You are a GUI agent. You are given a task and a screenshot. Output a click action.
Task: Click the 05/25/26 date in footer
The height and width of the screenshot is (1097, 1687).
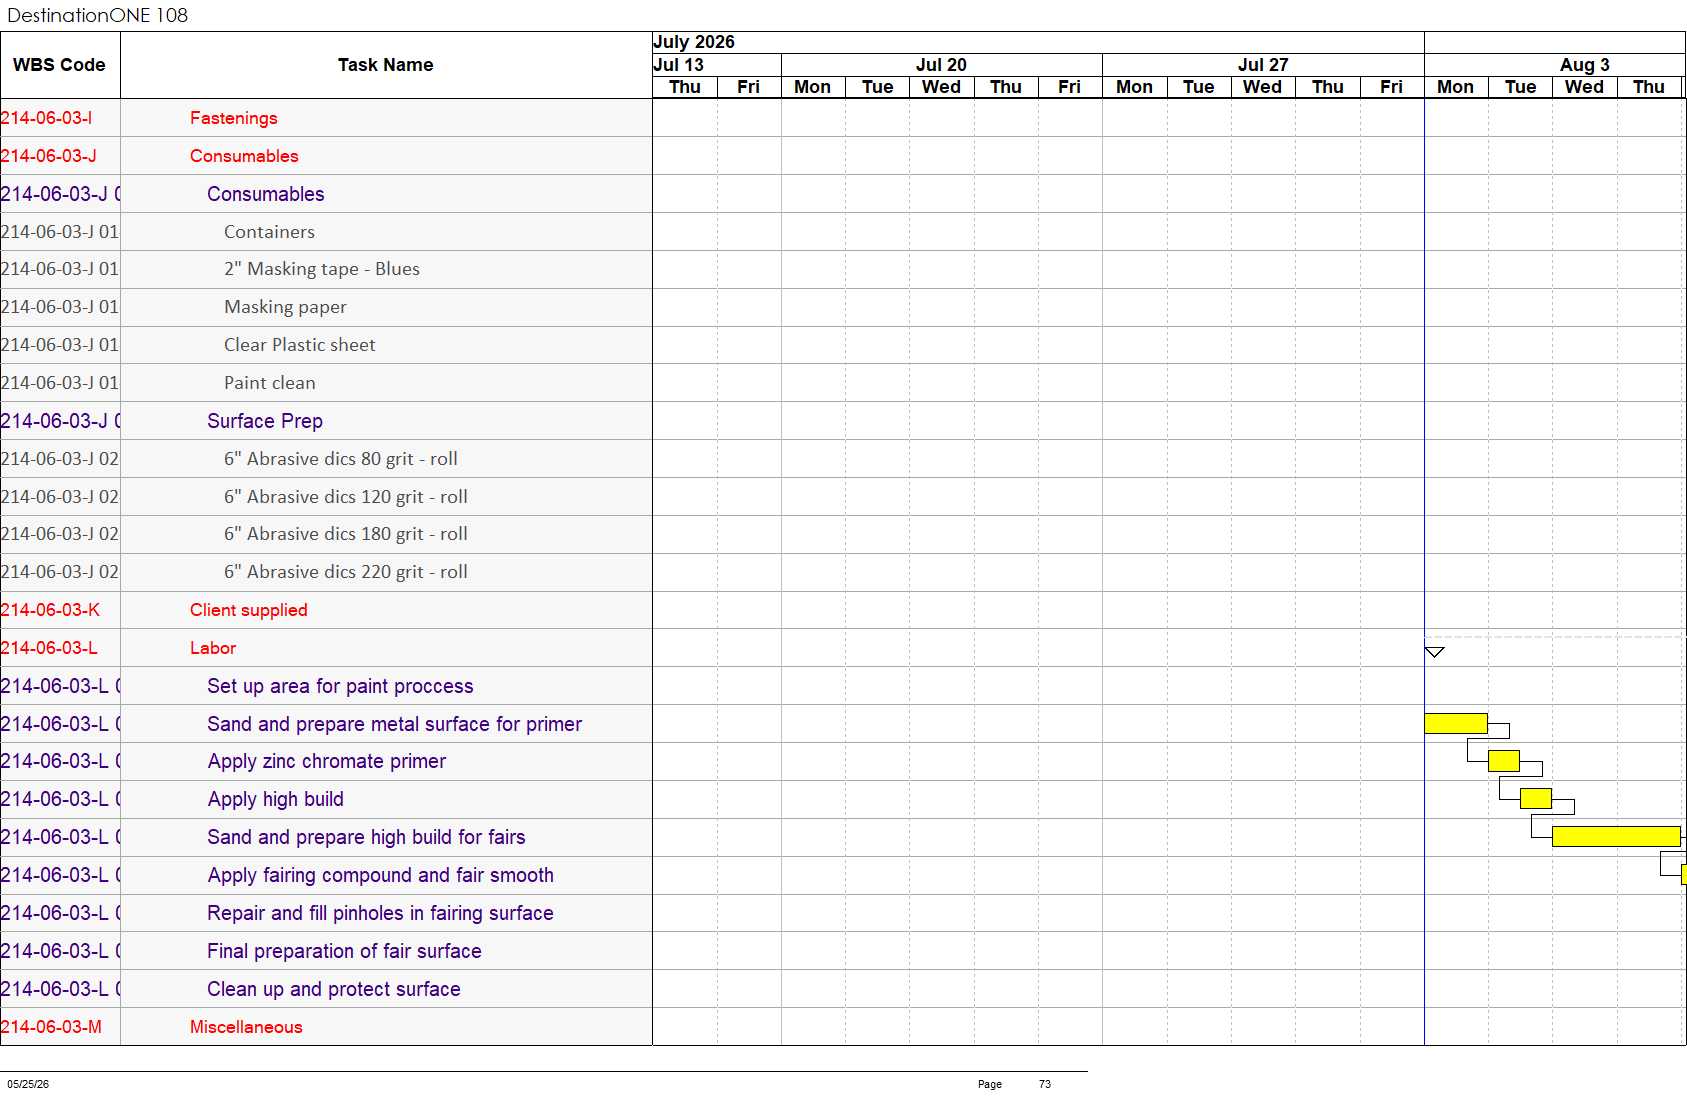tap(28, 1084)
